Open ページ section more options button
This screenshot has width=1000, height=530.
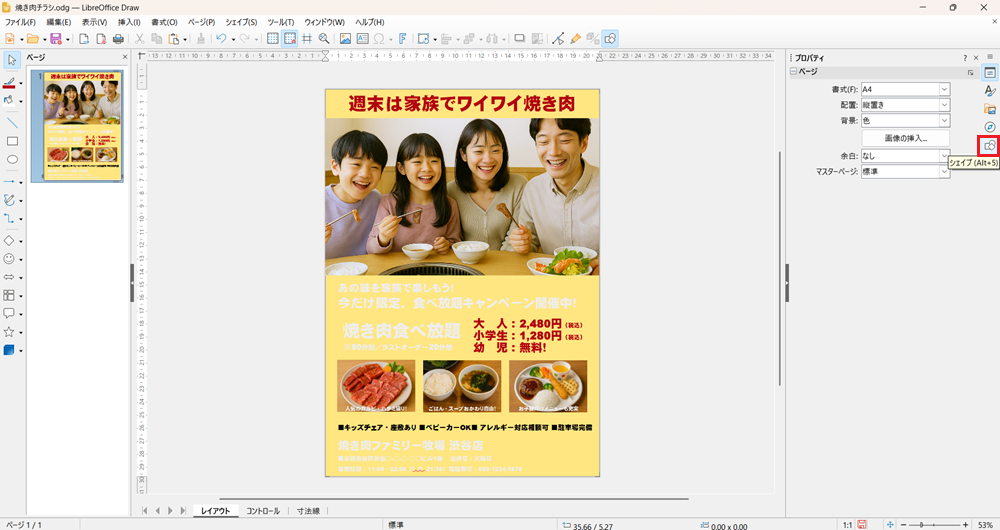pos(971,72)
